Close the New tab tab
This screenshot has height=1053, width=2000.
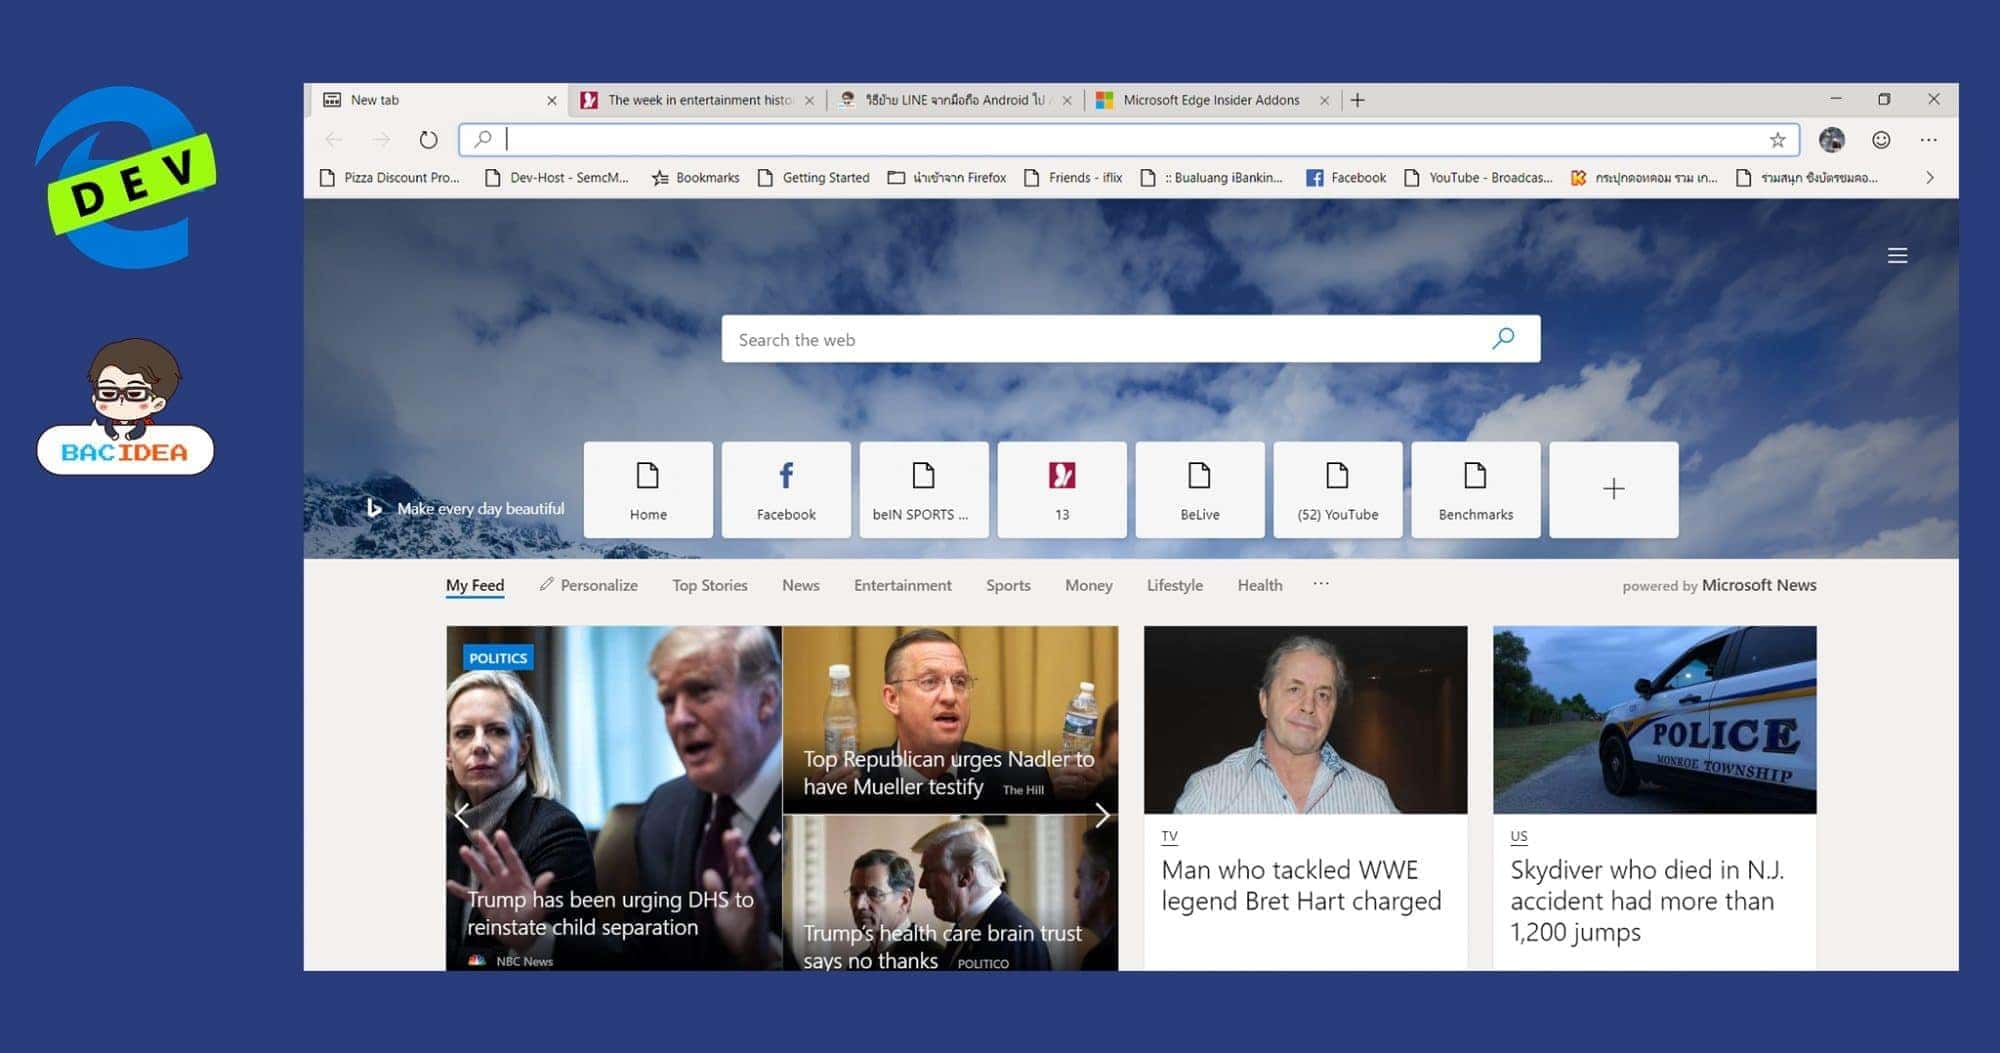(551, 100)
